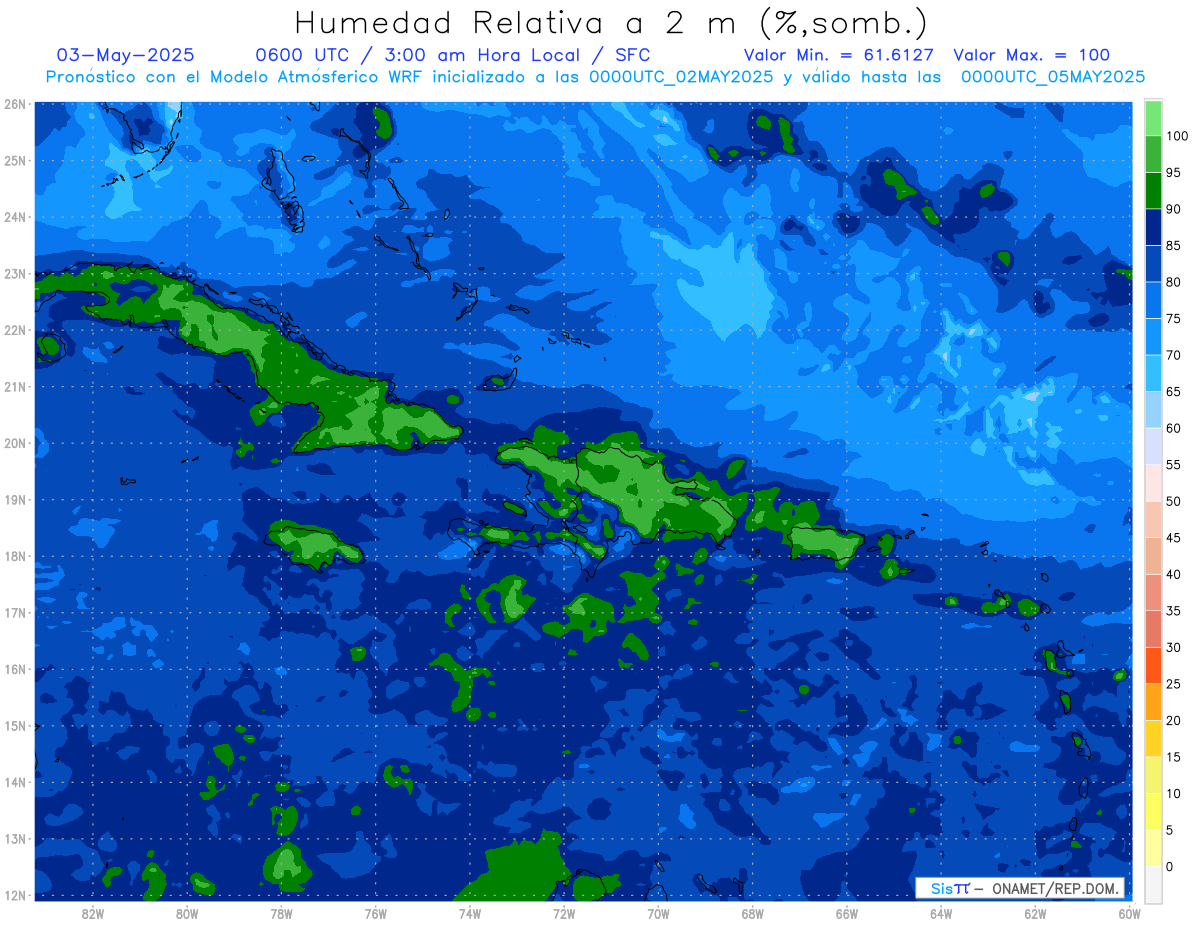Screen dimensions: 1200x927
Task: Select the dark green swatch between 90 and 95
Action: [1153, 191]
